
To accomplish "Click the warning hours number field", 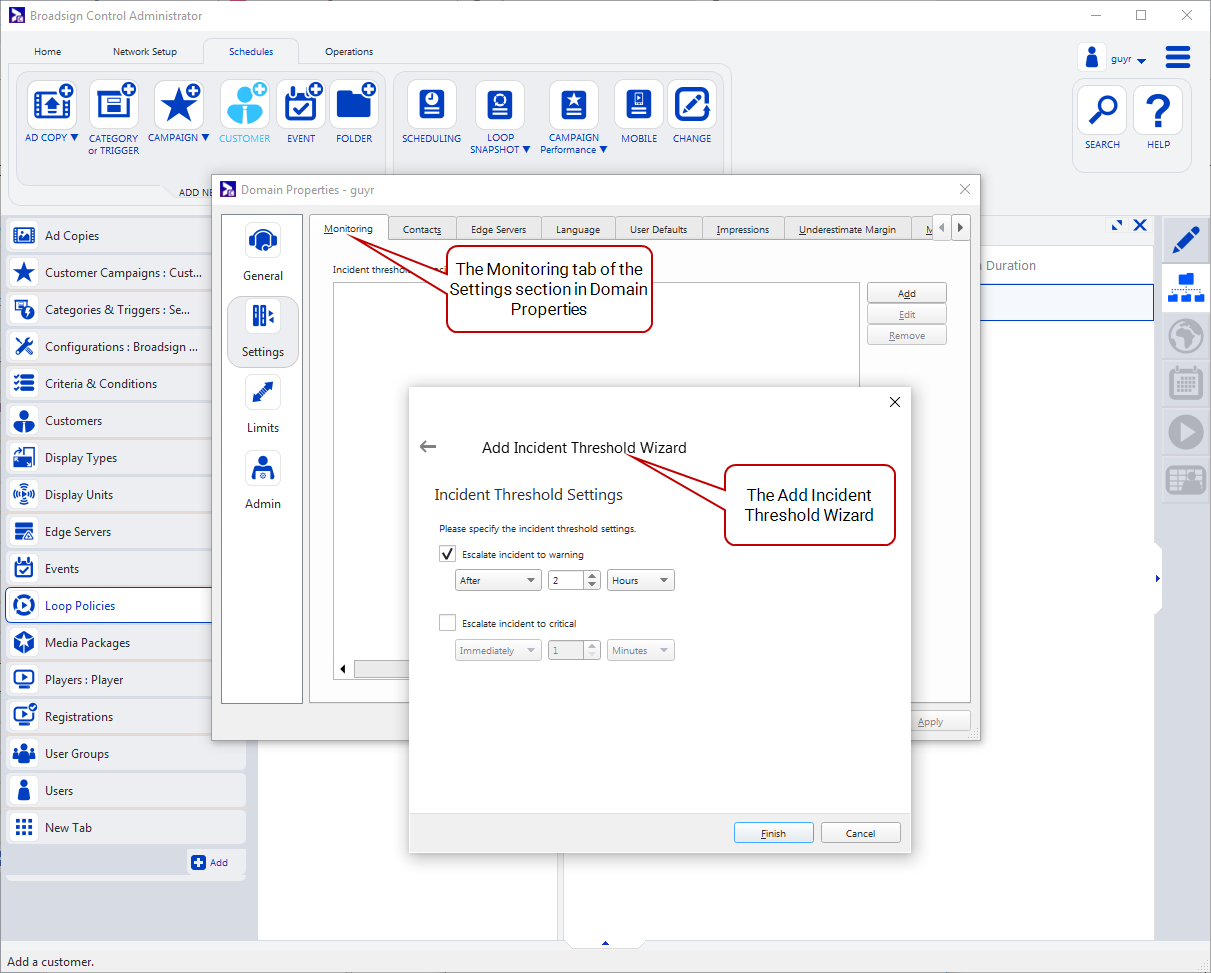I will pos(565,580).
